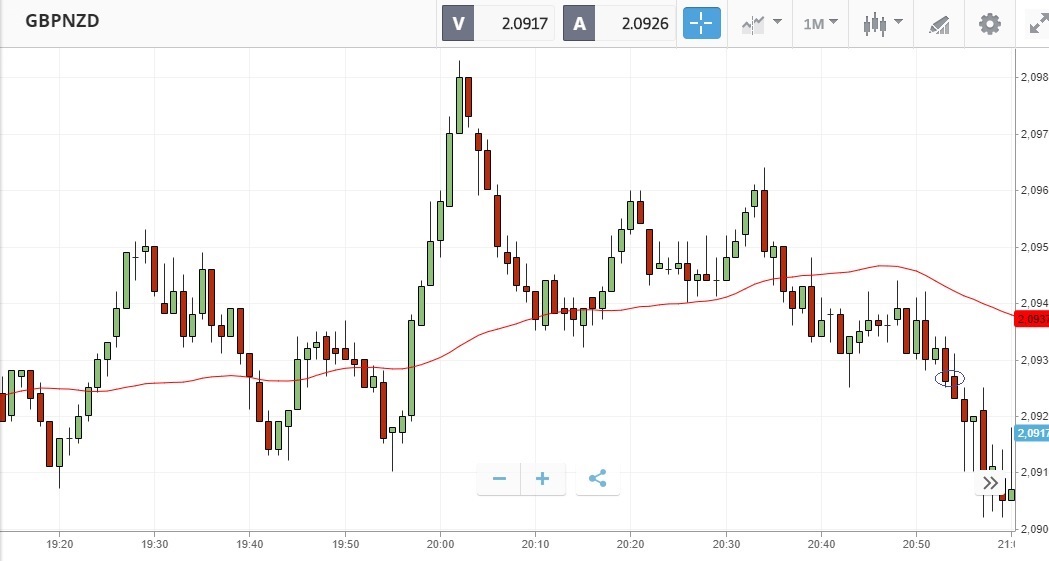Click the 20:00 time axis label

440,544
